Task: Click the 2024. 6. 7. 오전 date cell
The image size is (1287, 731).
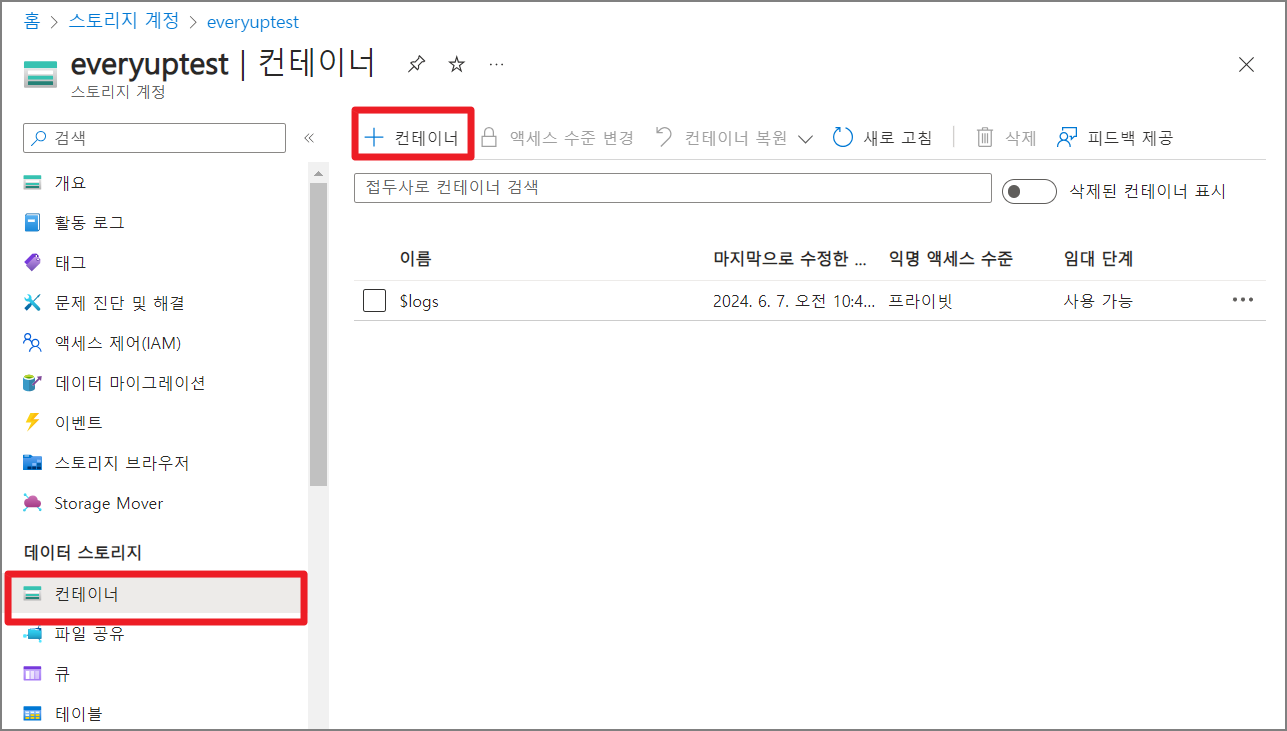Action: coord(794,301)
